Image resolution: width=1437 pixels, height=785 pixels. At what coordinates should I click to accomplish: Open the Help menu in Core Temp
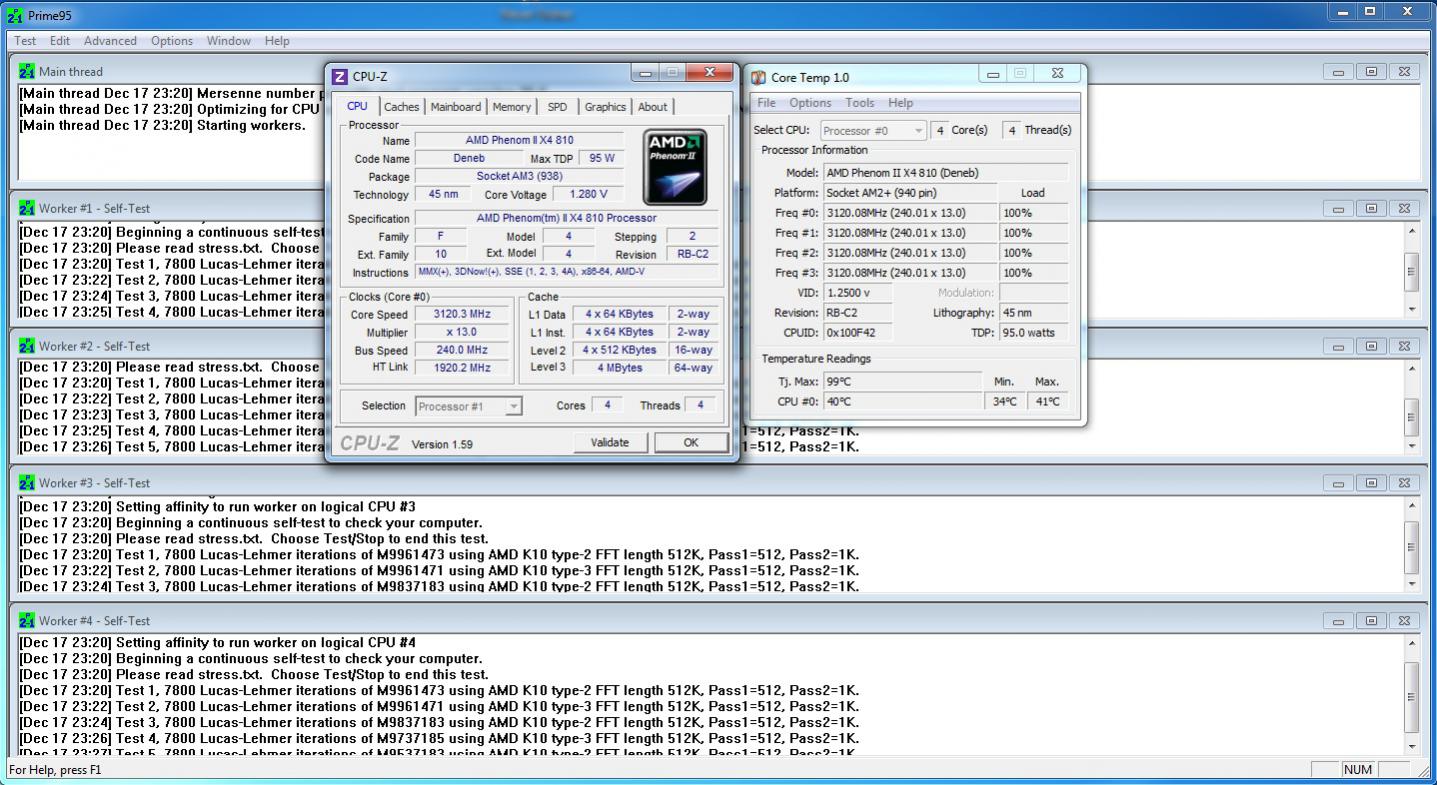point(900,103)
